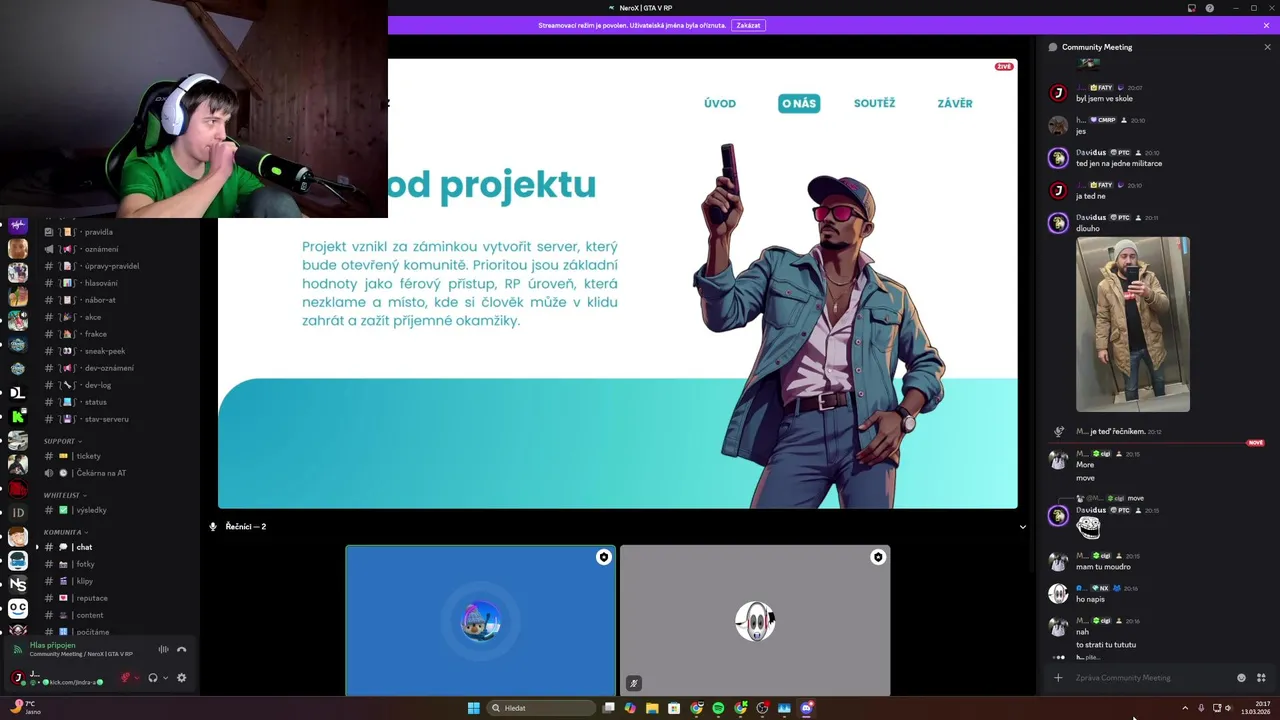Click the moderator badge on blue speaker tile
This screenshot has height=720, width=1280.
(x=603, y=557)
